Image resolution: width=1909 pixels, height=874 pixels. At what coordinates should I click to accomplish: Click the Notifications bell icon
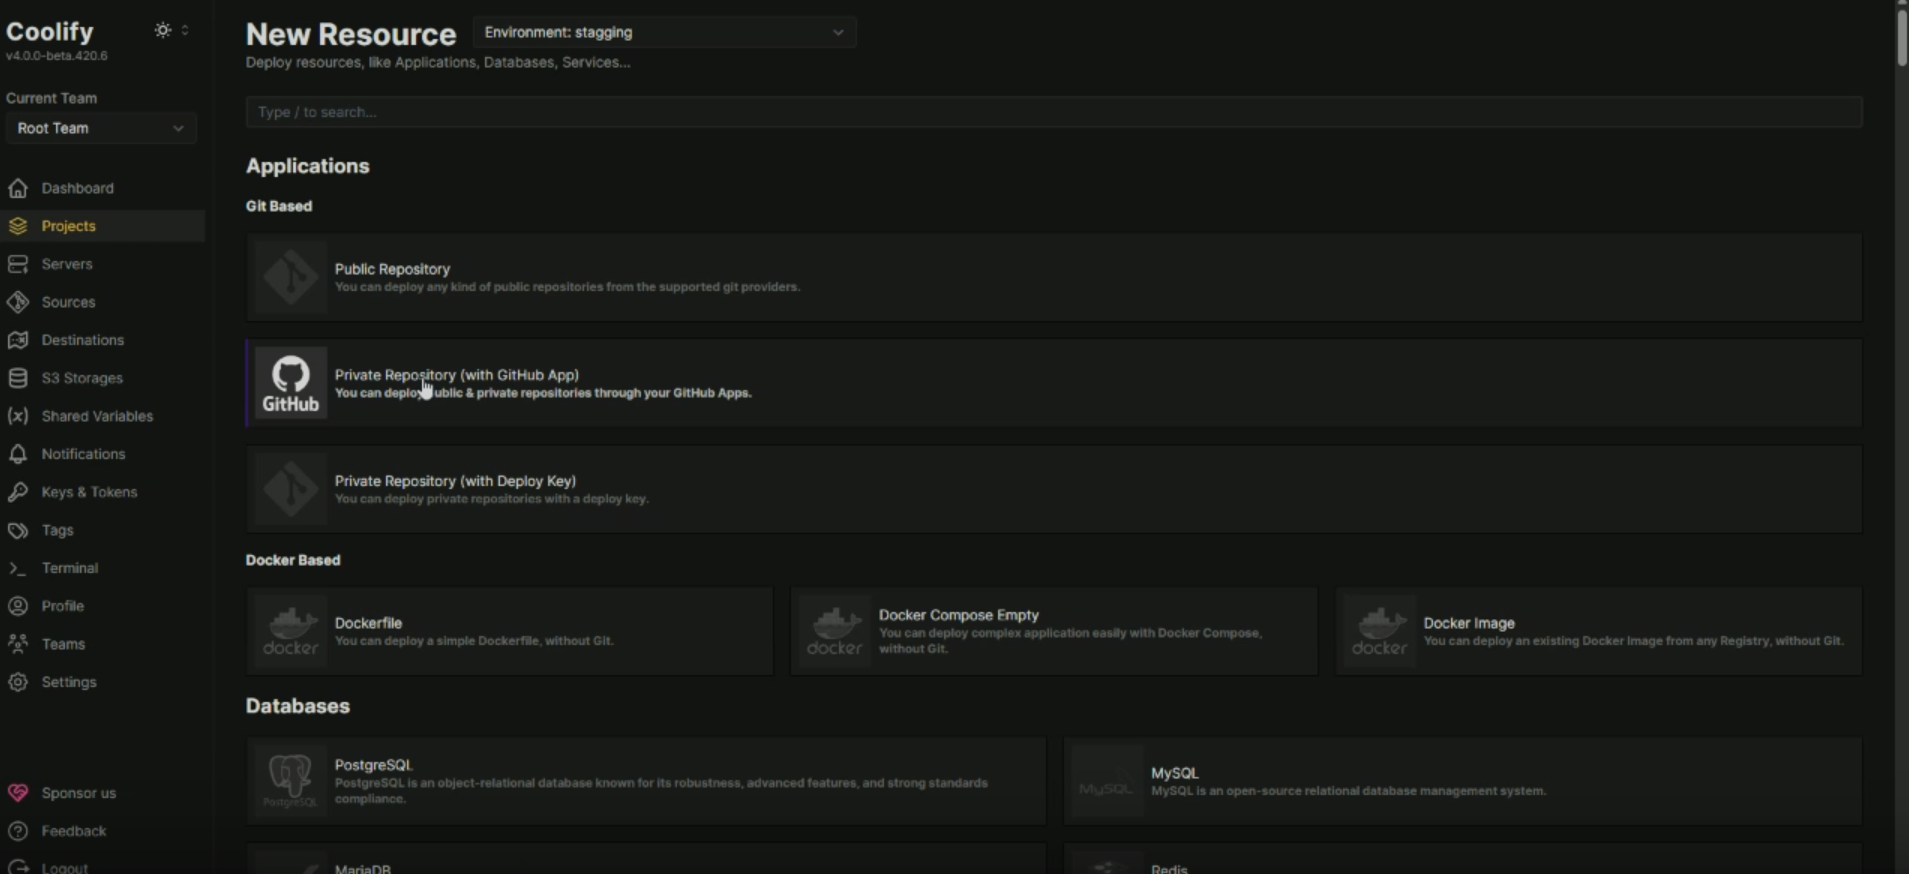tap(18, 454)
